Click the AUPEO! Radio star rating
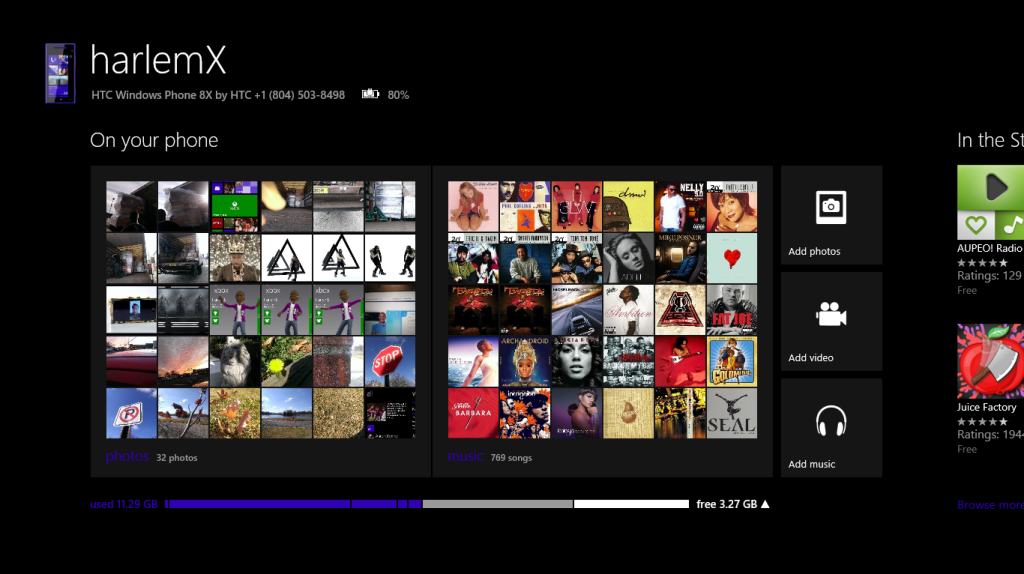The width and height of the screenshot is (1024, 574). coord(982,263)
